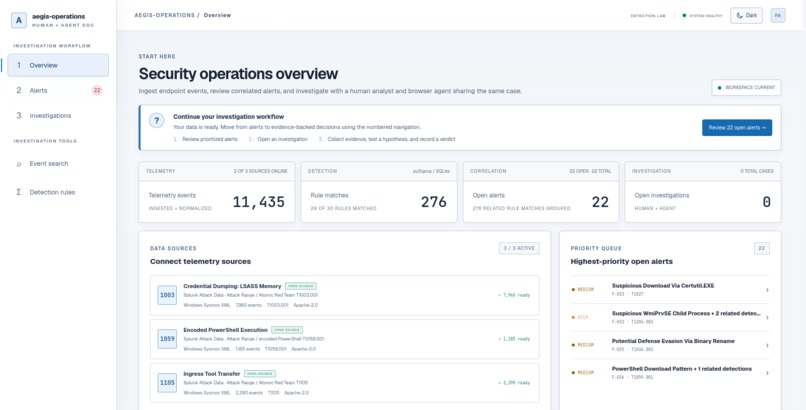
Task: Click MEDIUM tag on Binary Rename alert
Action: point(585,345)
